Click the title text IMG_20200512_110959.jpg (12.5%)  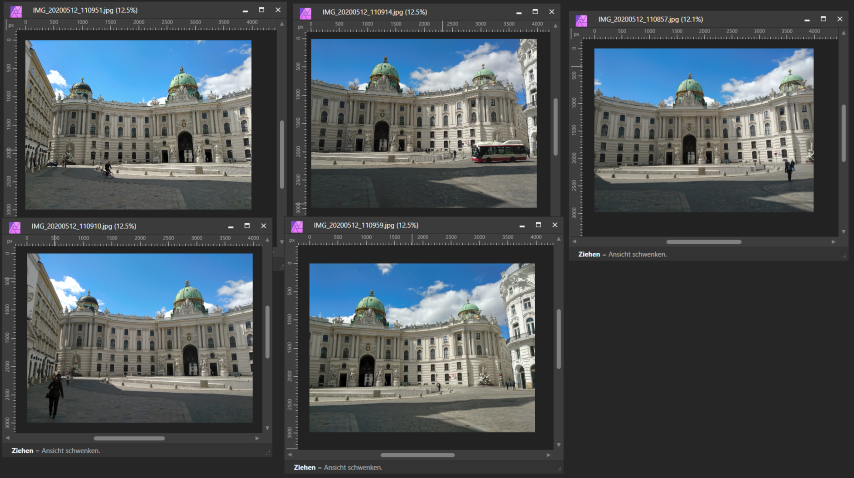pos(366,225)
